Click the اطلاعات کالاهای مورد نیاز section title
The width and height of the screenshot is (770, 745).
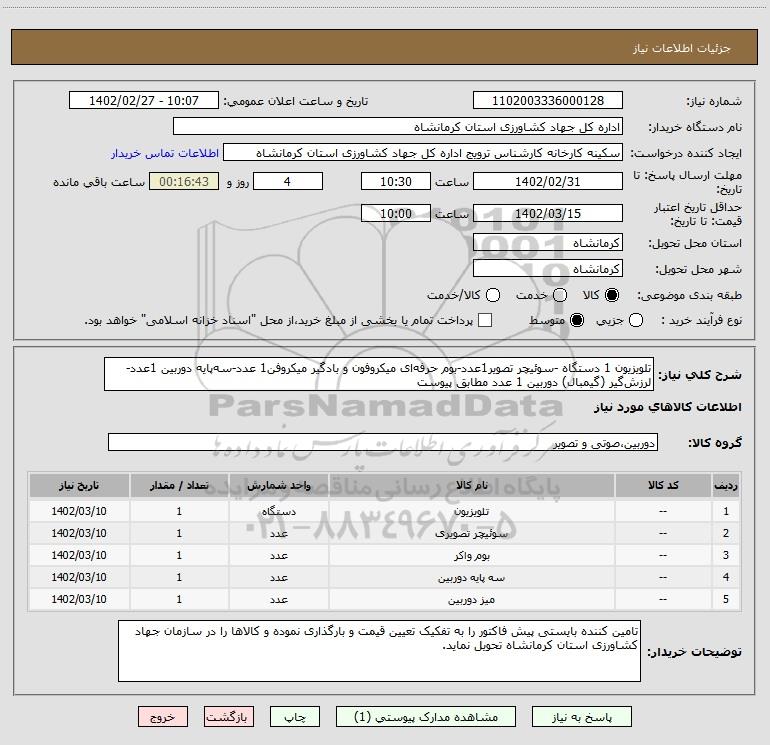point(668,407)
